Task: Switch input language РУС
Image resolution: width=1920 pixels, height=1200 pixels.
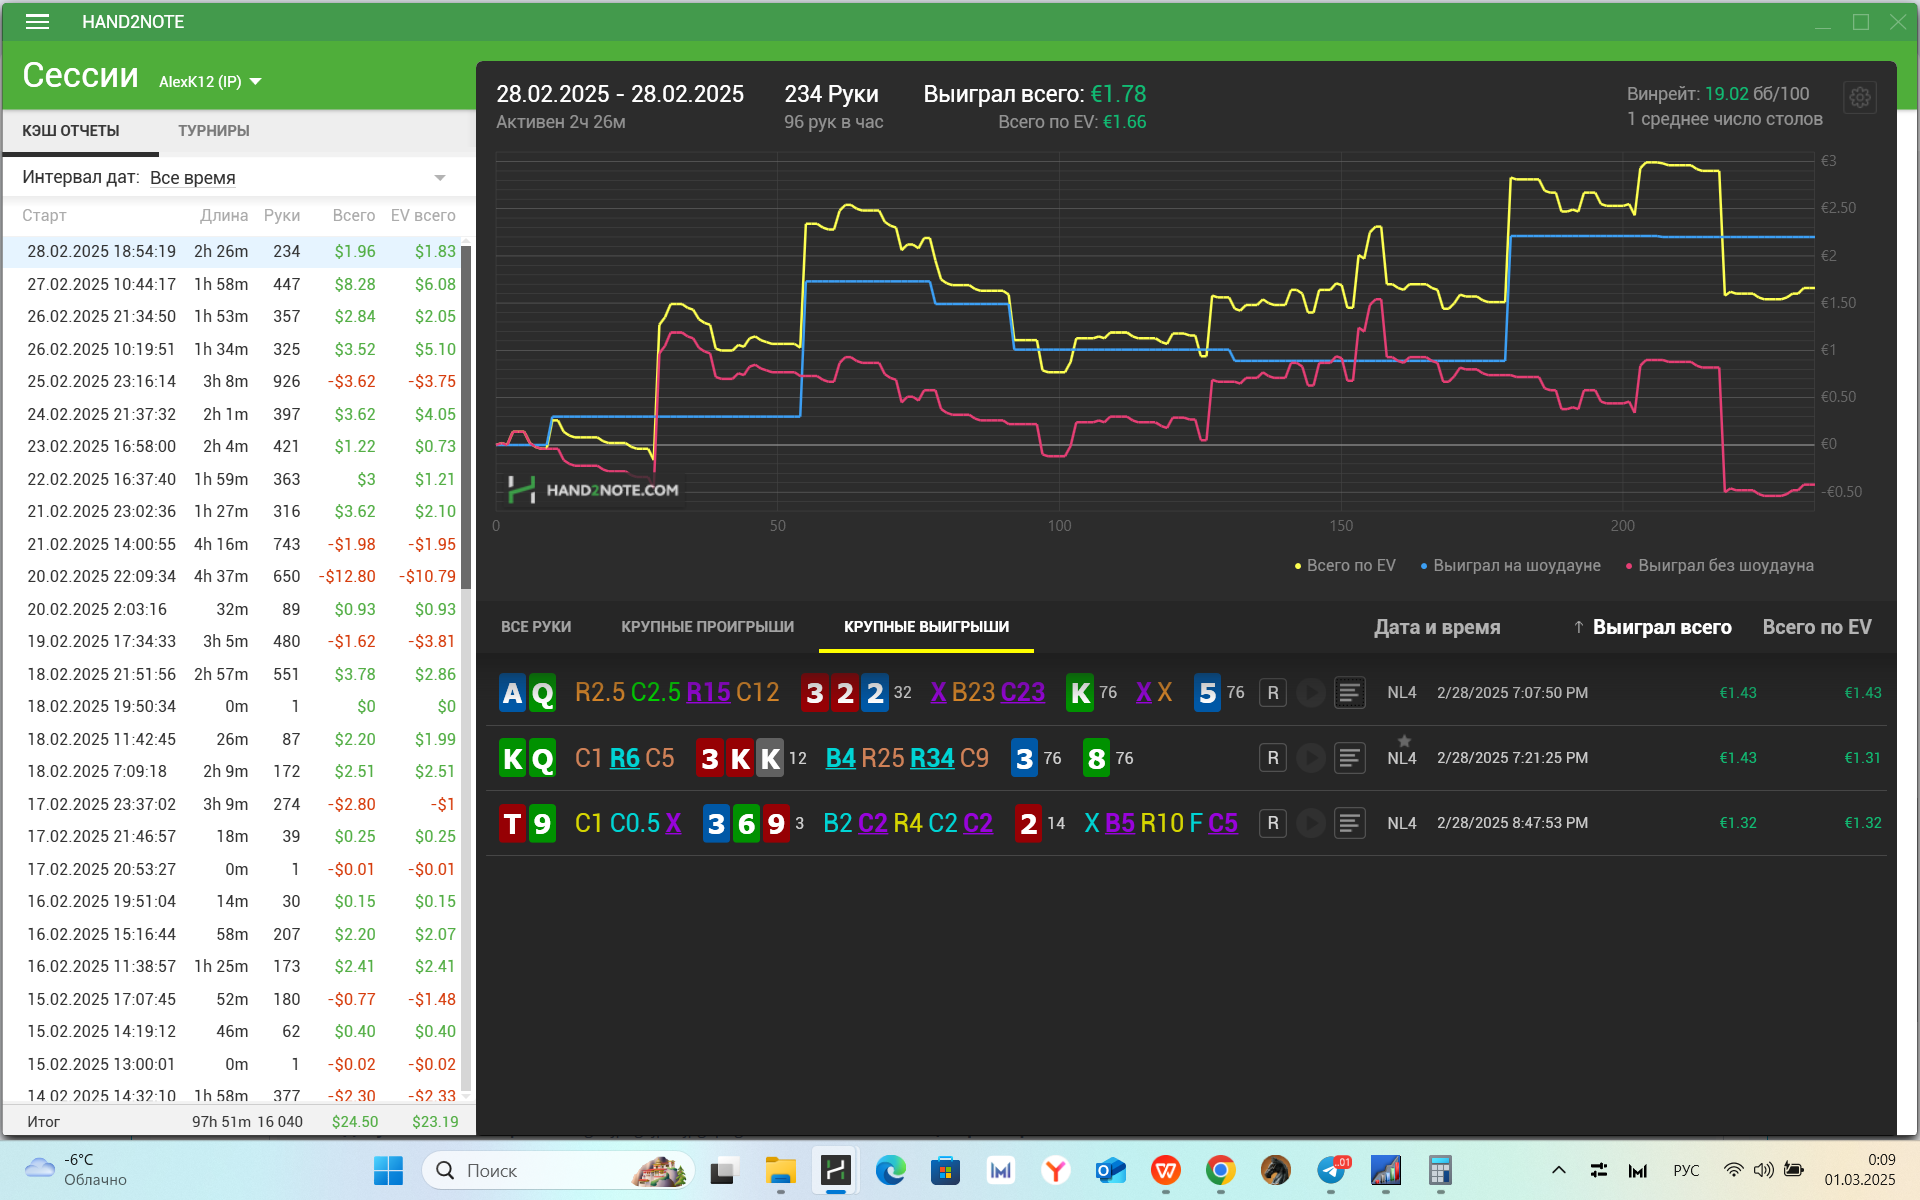Action: 1686,1170
